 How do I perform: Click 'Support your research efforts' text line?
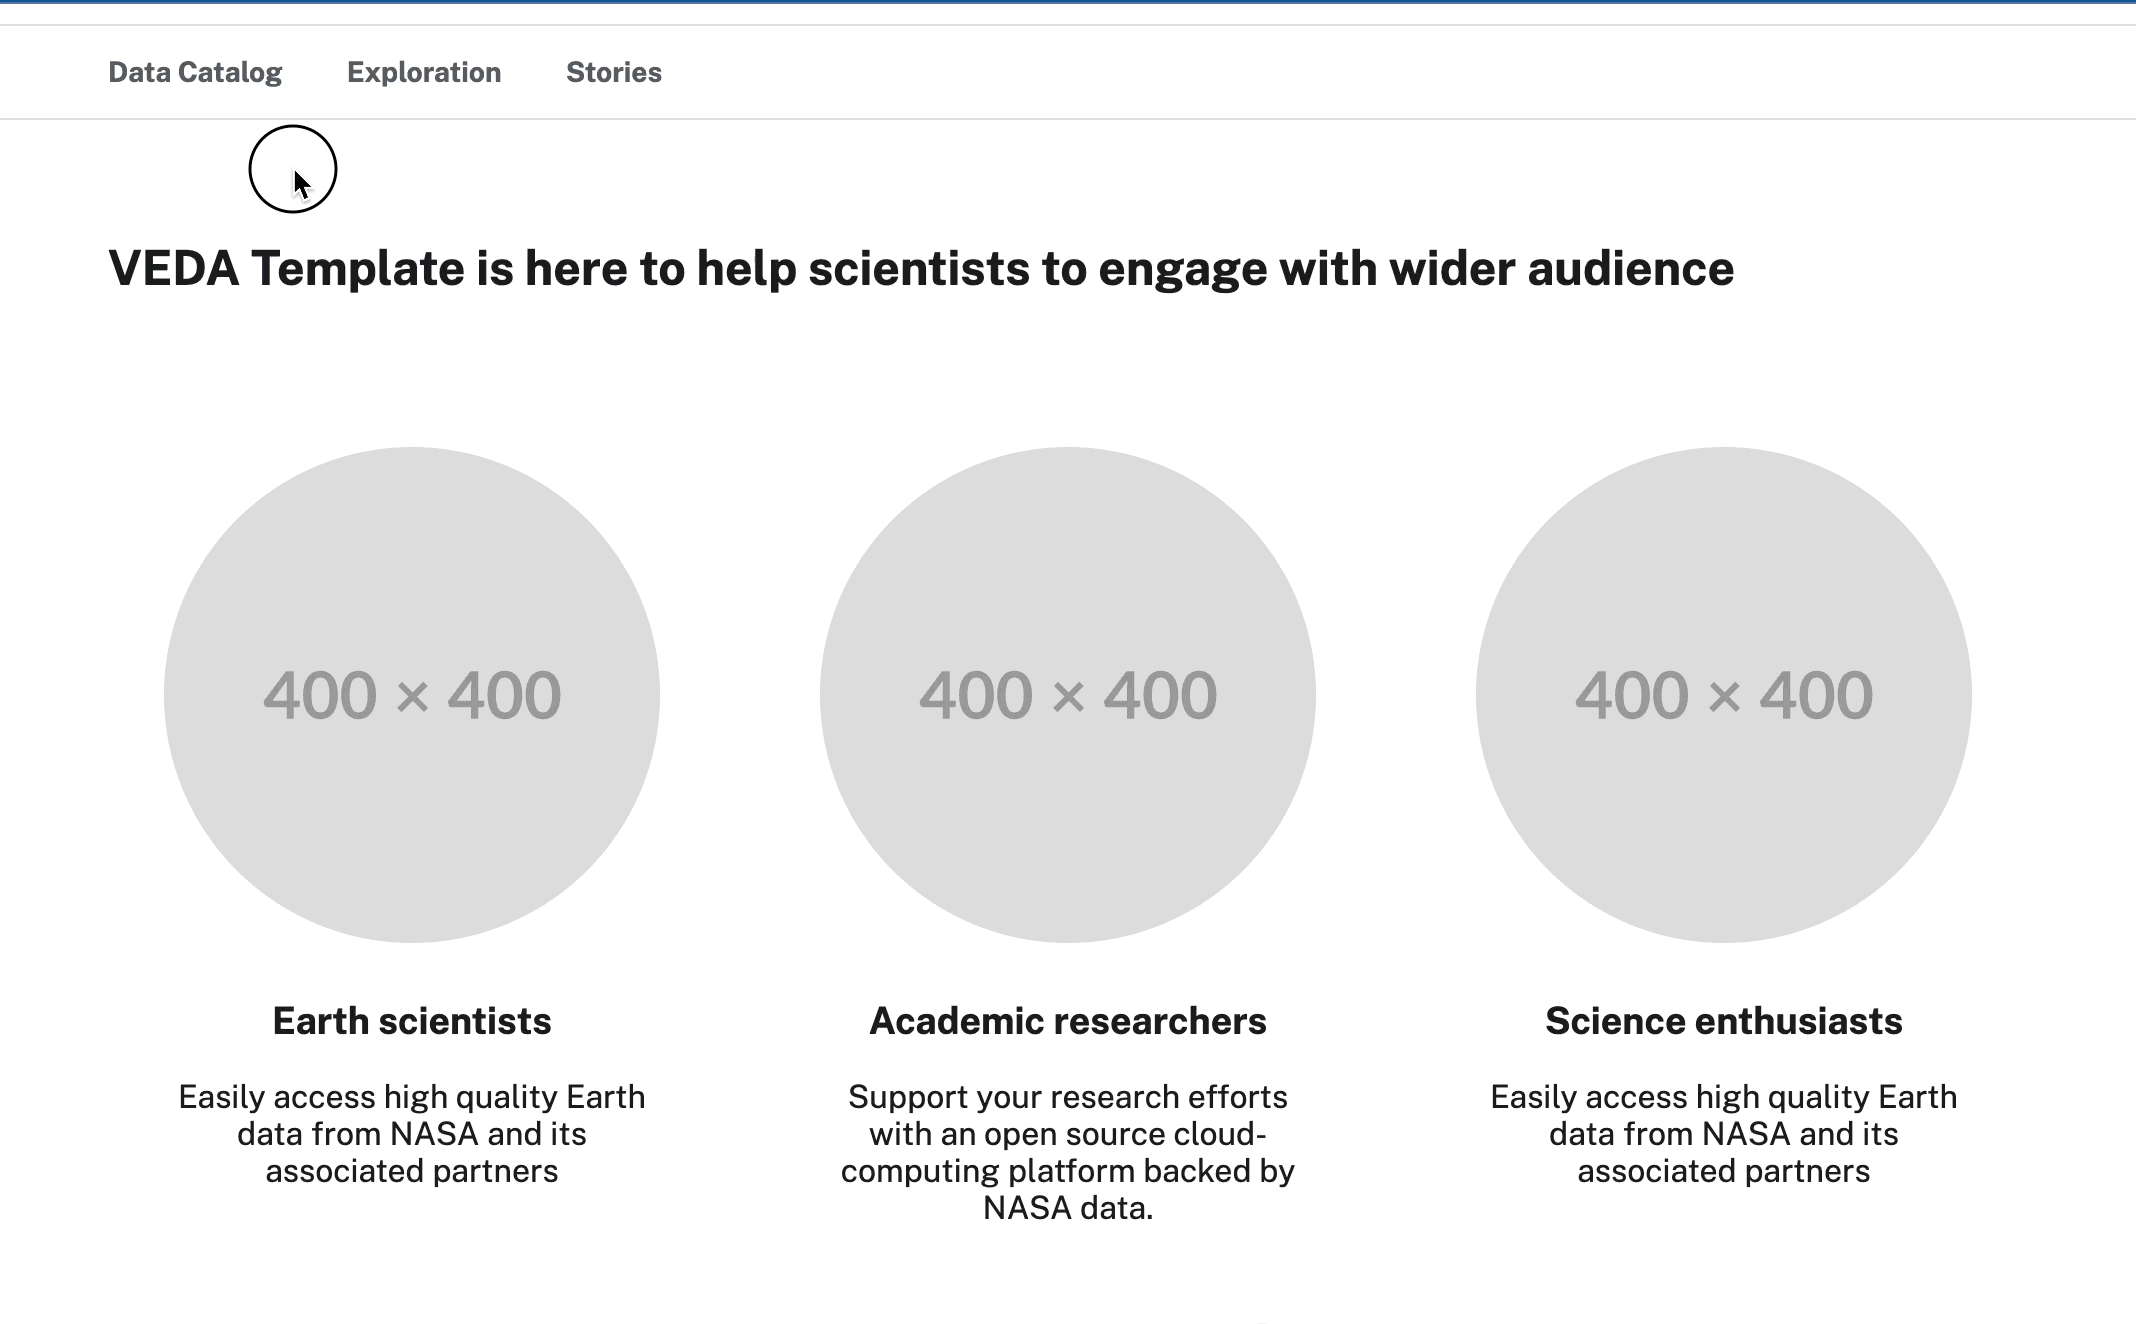pos(1068,1097)
